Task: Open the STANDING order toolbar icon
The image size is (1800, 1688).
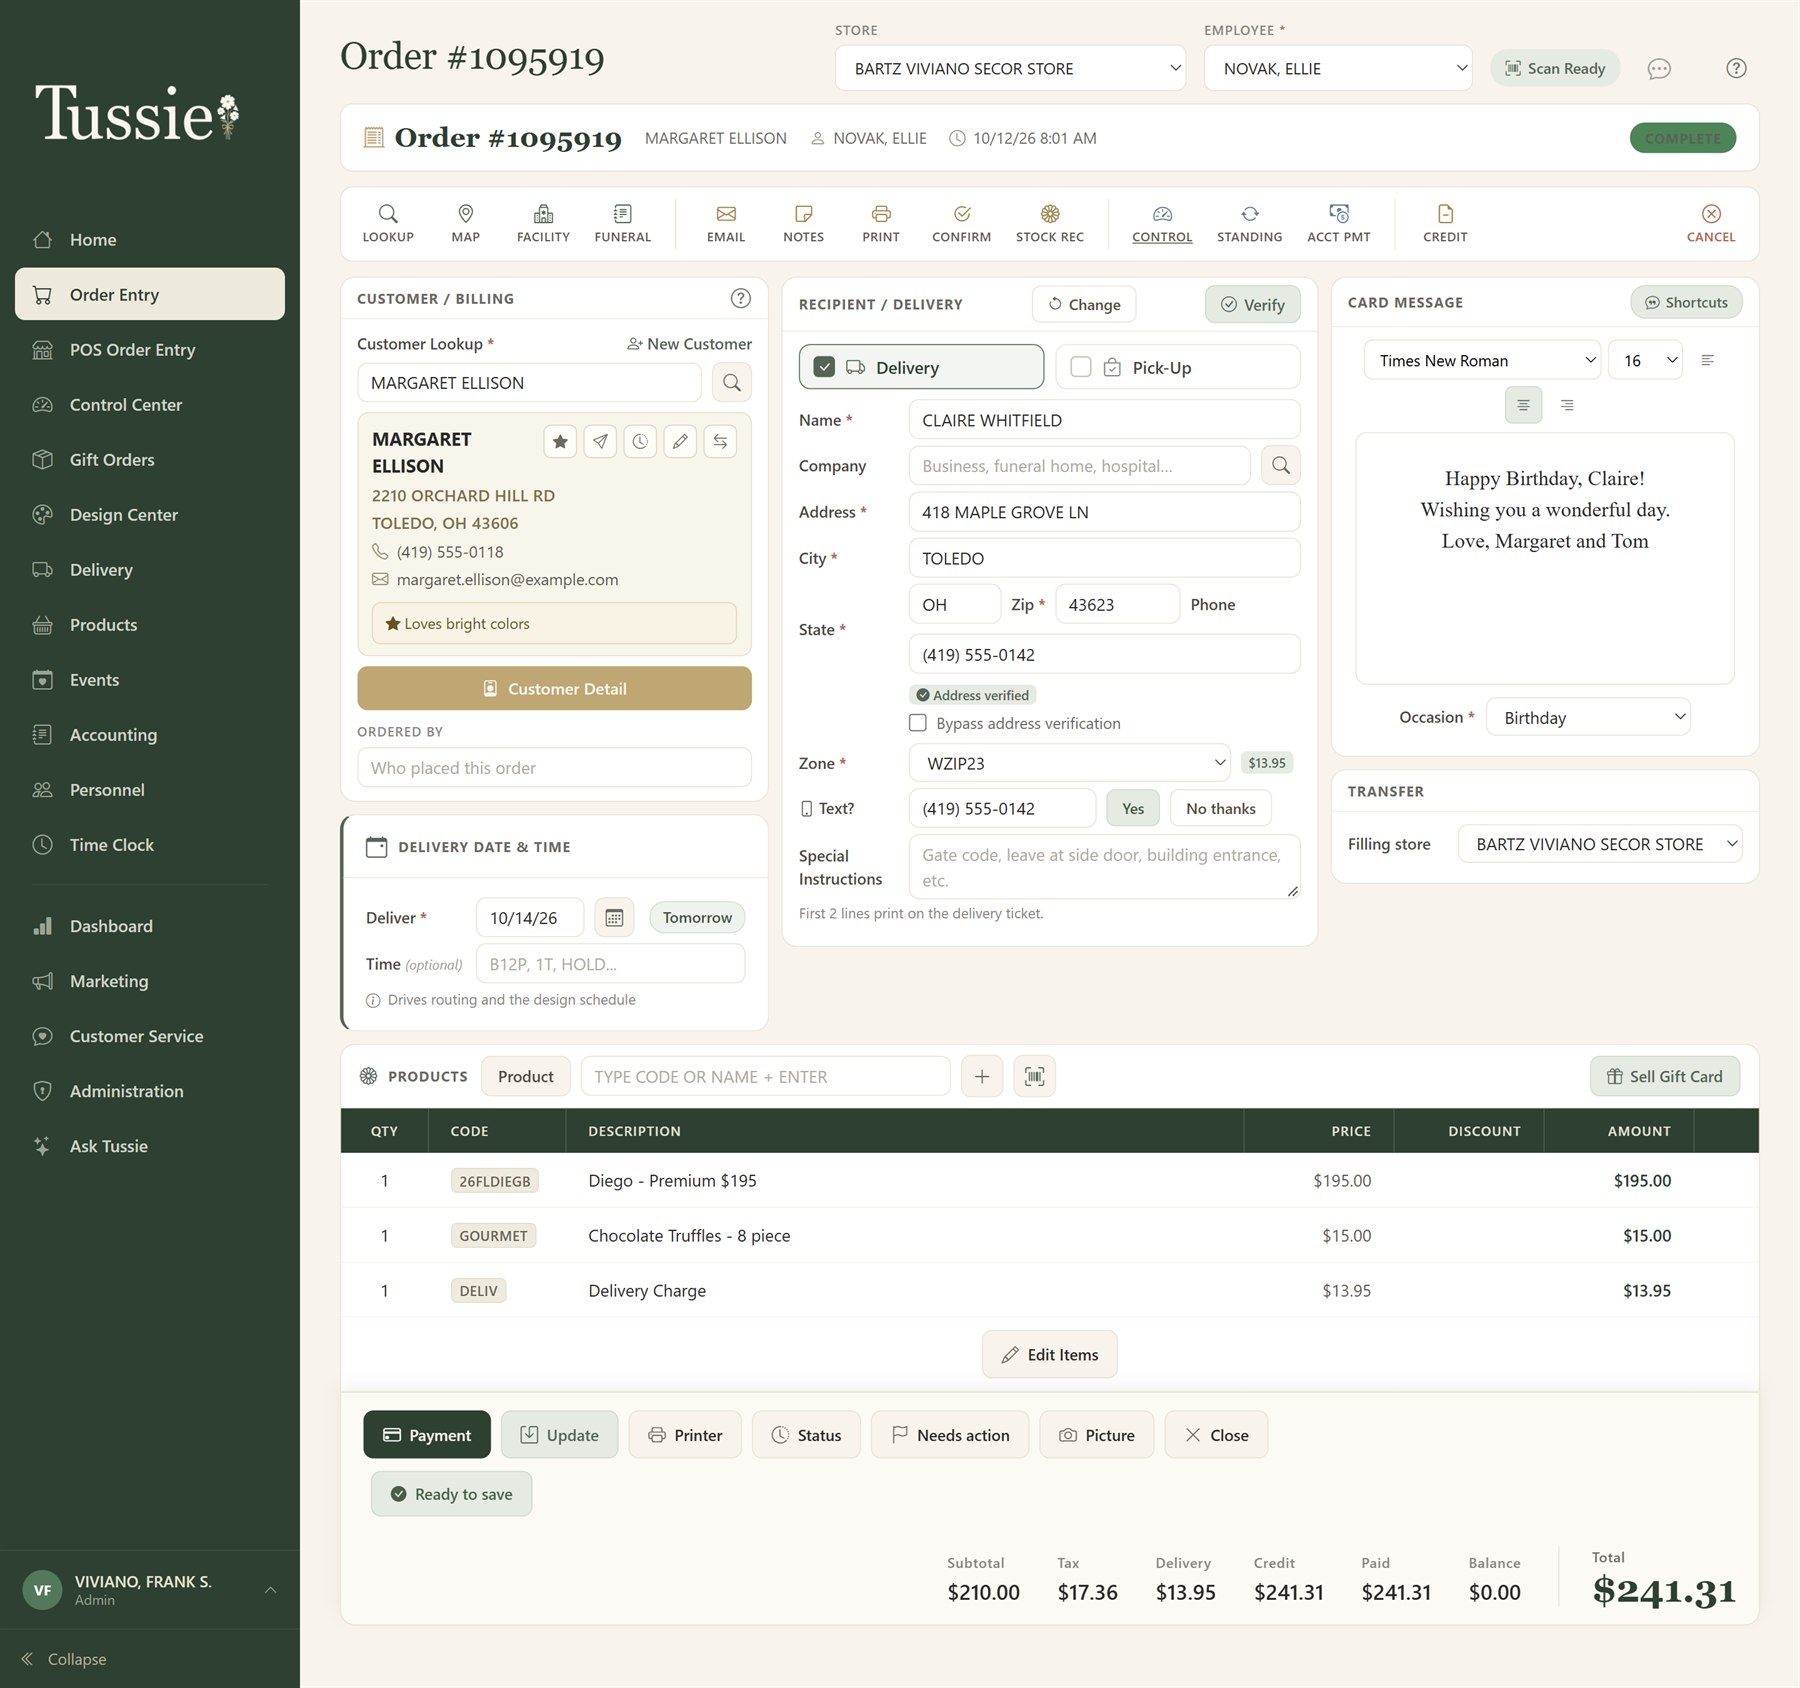Action: (1249, 223)
